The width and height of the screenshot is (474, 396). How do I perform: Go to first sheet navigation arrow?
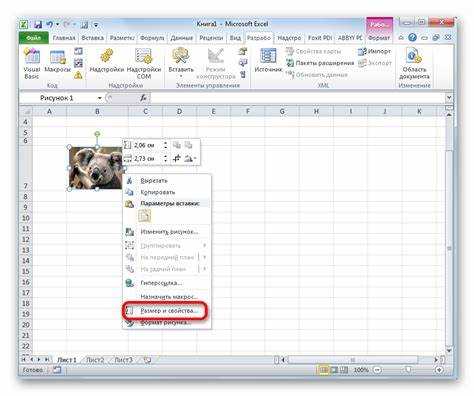24,360
